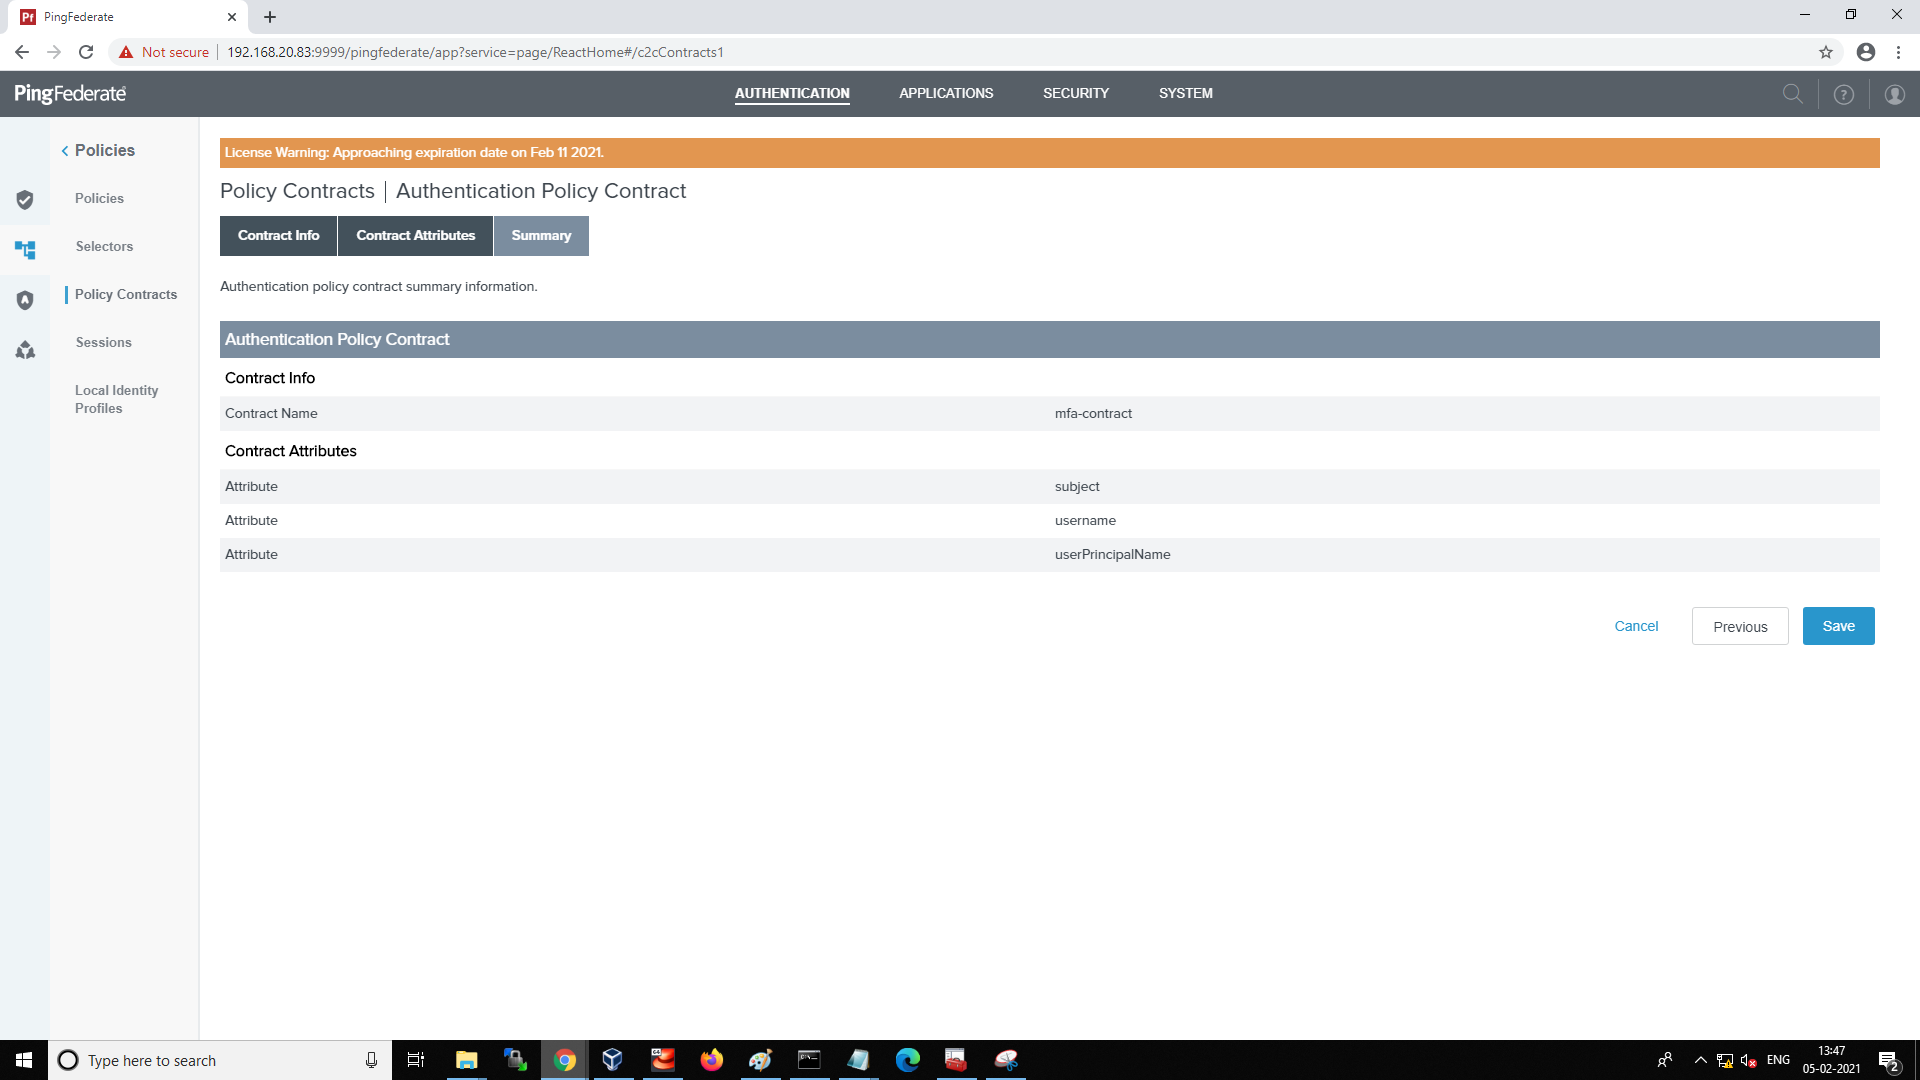Open the SYSTEM menu
The width and height of the screenshot is (1920, 1080).
pos(1186,93)
